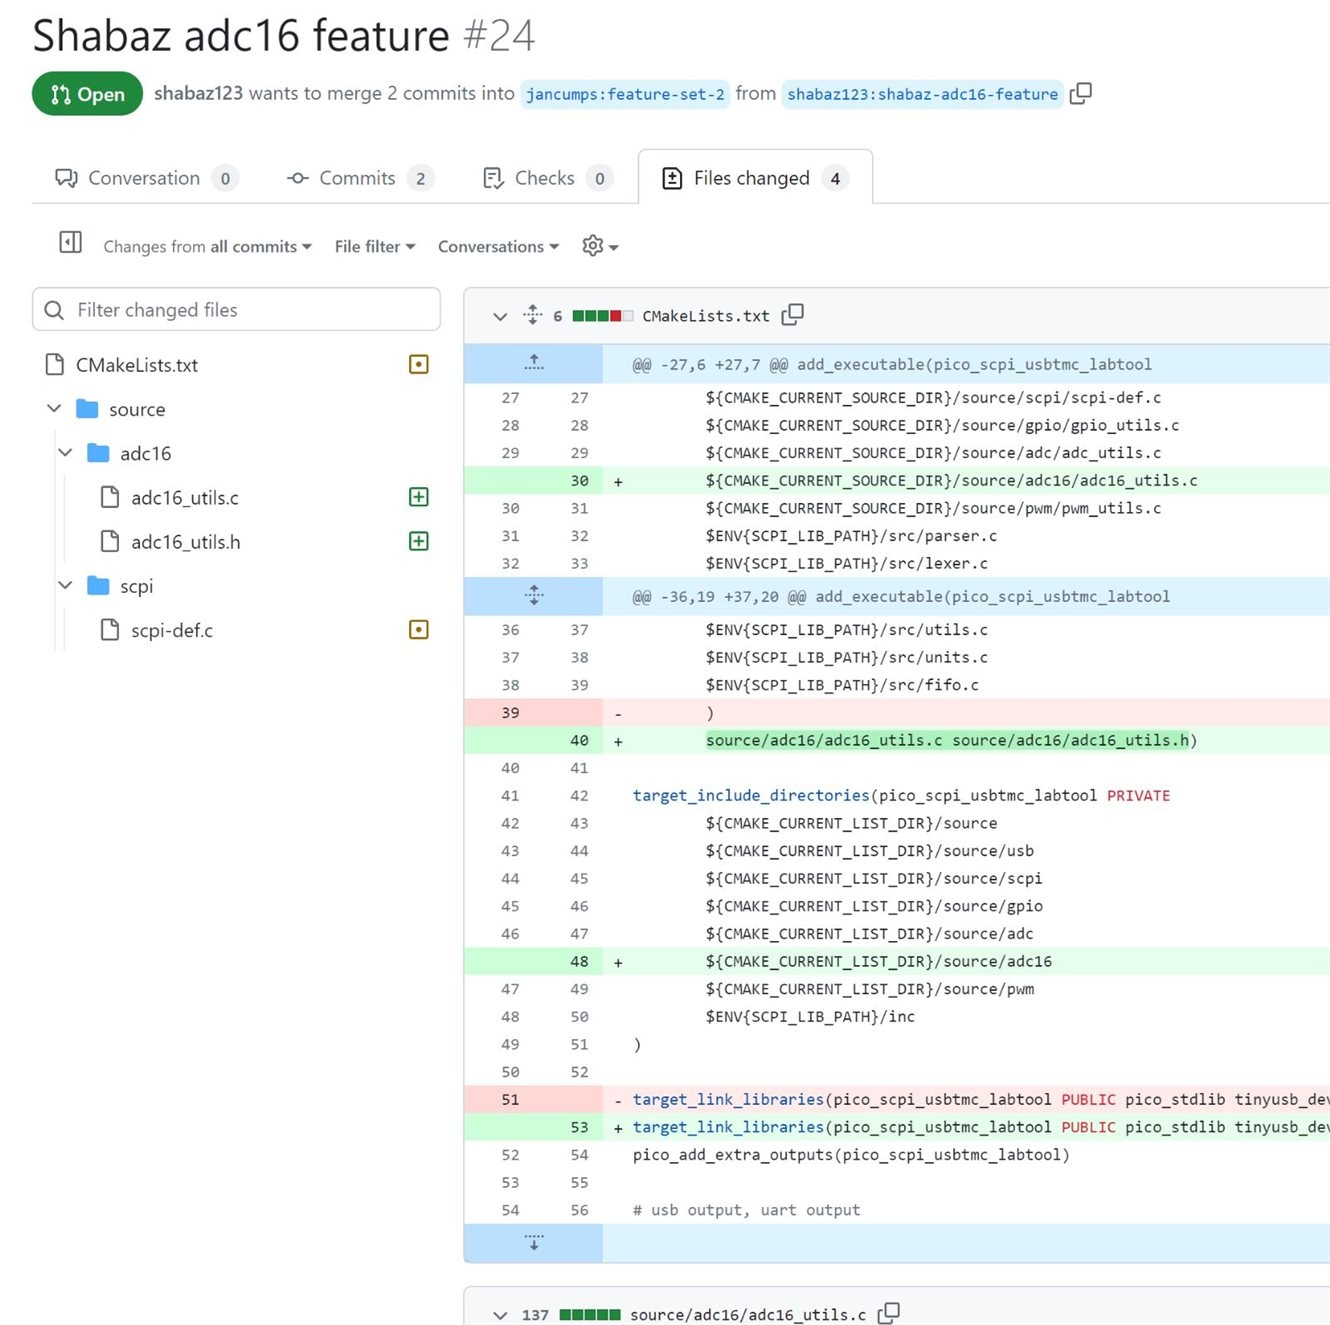Click '$ENV{SCPI_LIB_PATH}/inc' code line
1330x1325 pixels.
[x=810, y=1016]
